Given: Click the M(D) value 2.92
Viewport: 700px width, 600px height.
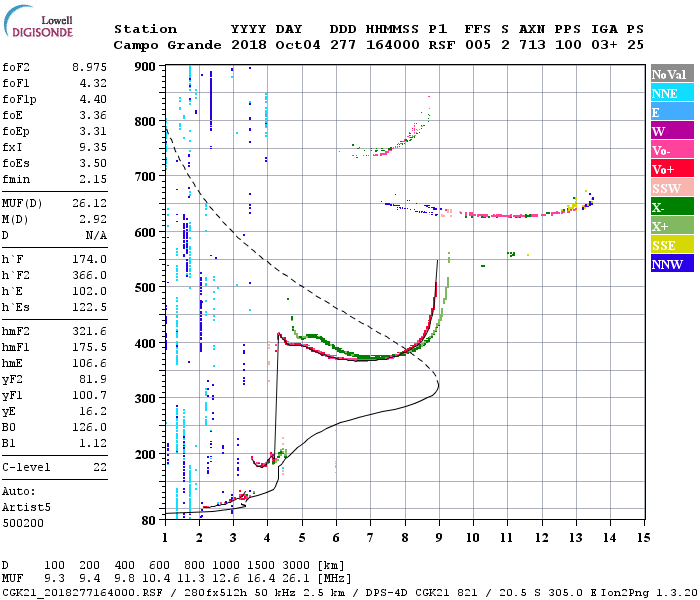Looking at the screenshot, I should [x=93, y=219].
